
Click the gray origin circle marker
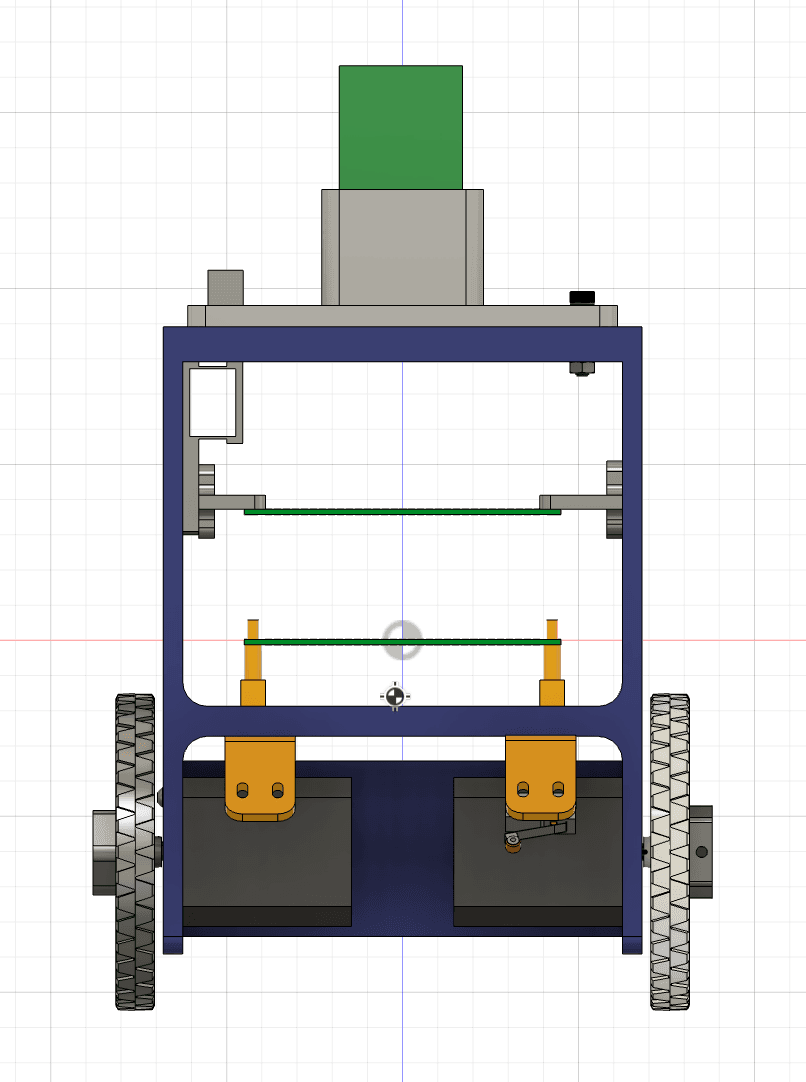pos(402,640)
